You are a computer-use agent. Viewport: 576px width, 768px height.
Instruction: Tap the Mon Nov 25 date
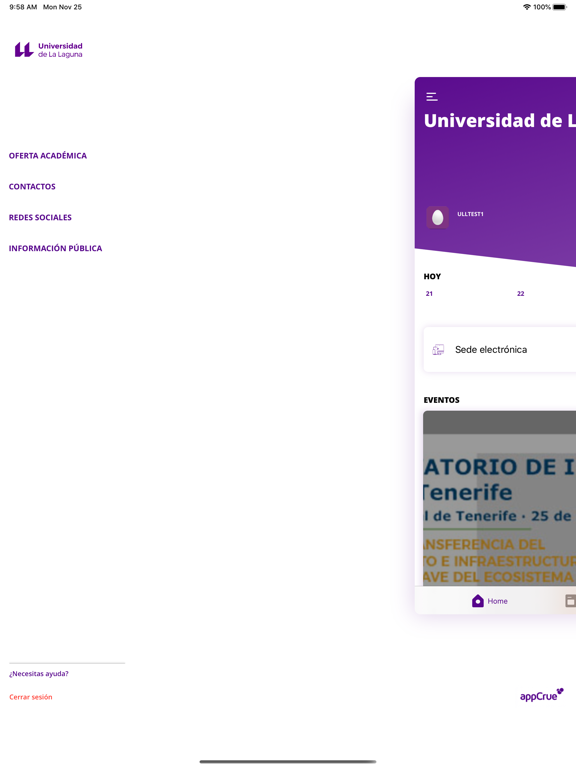tap(62, 7)
